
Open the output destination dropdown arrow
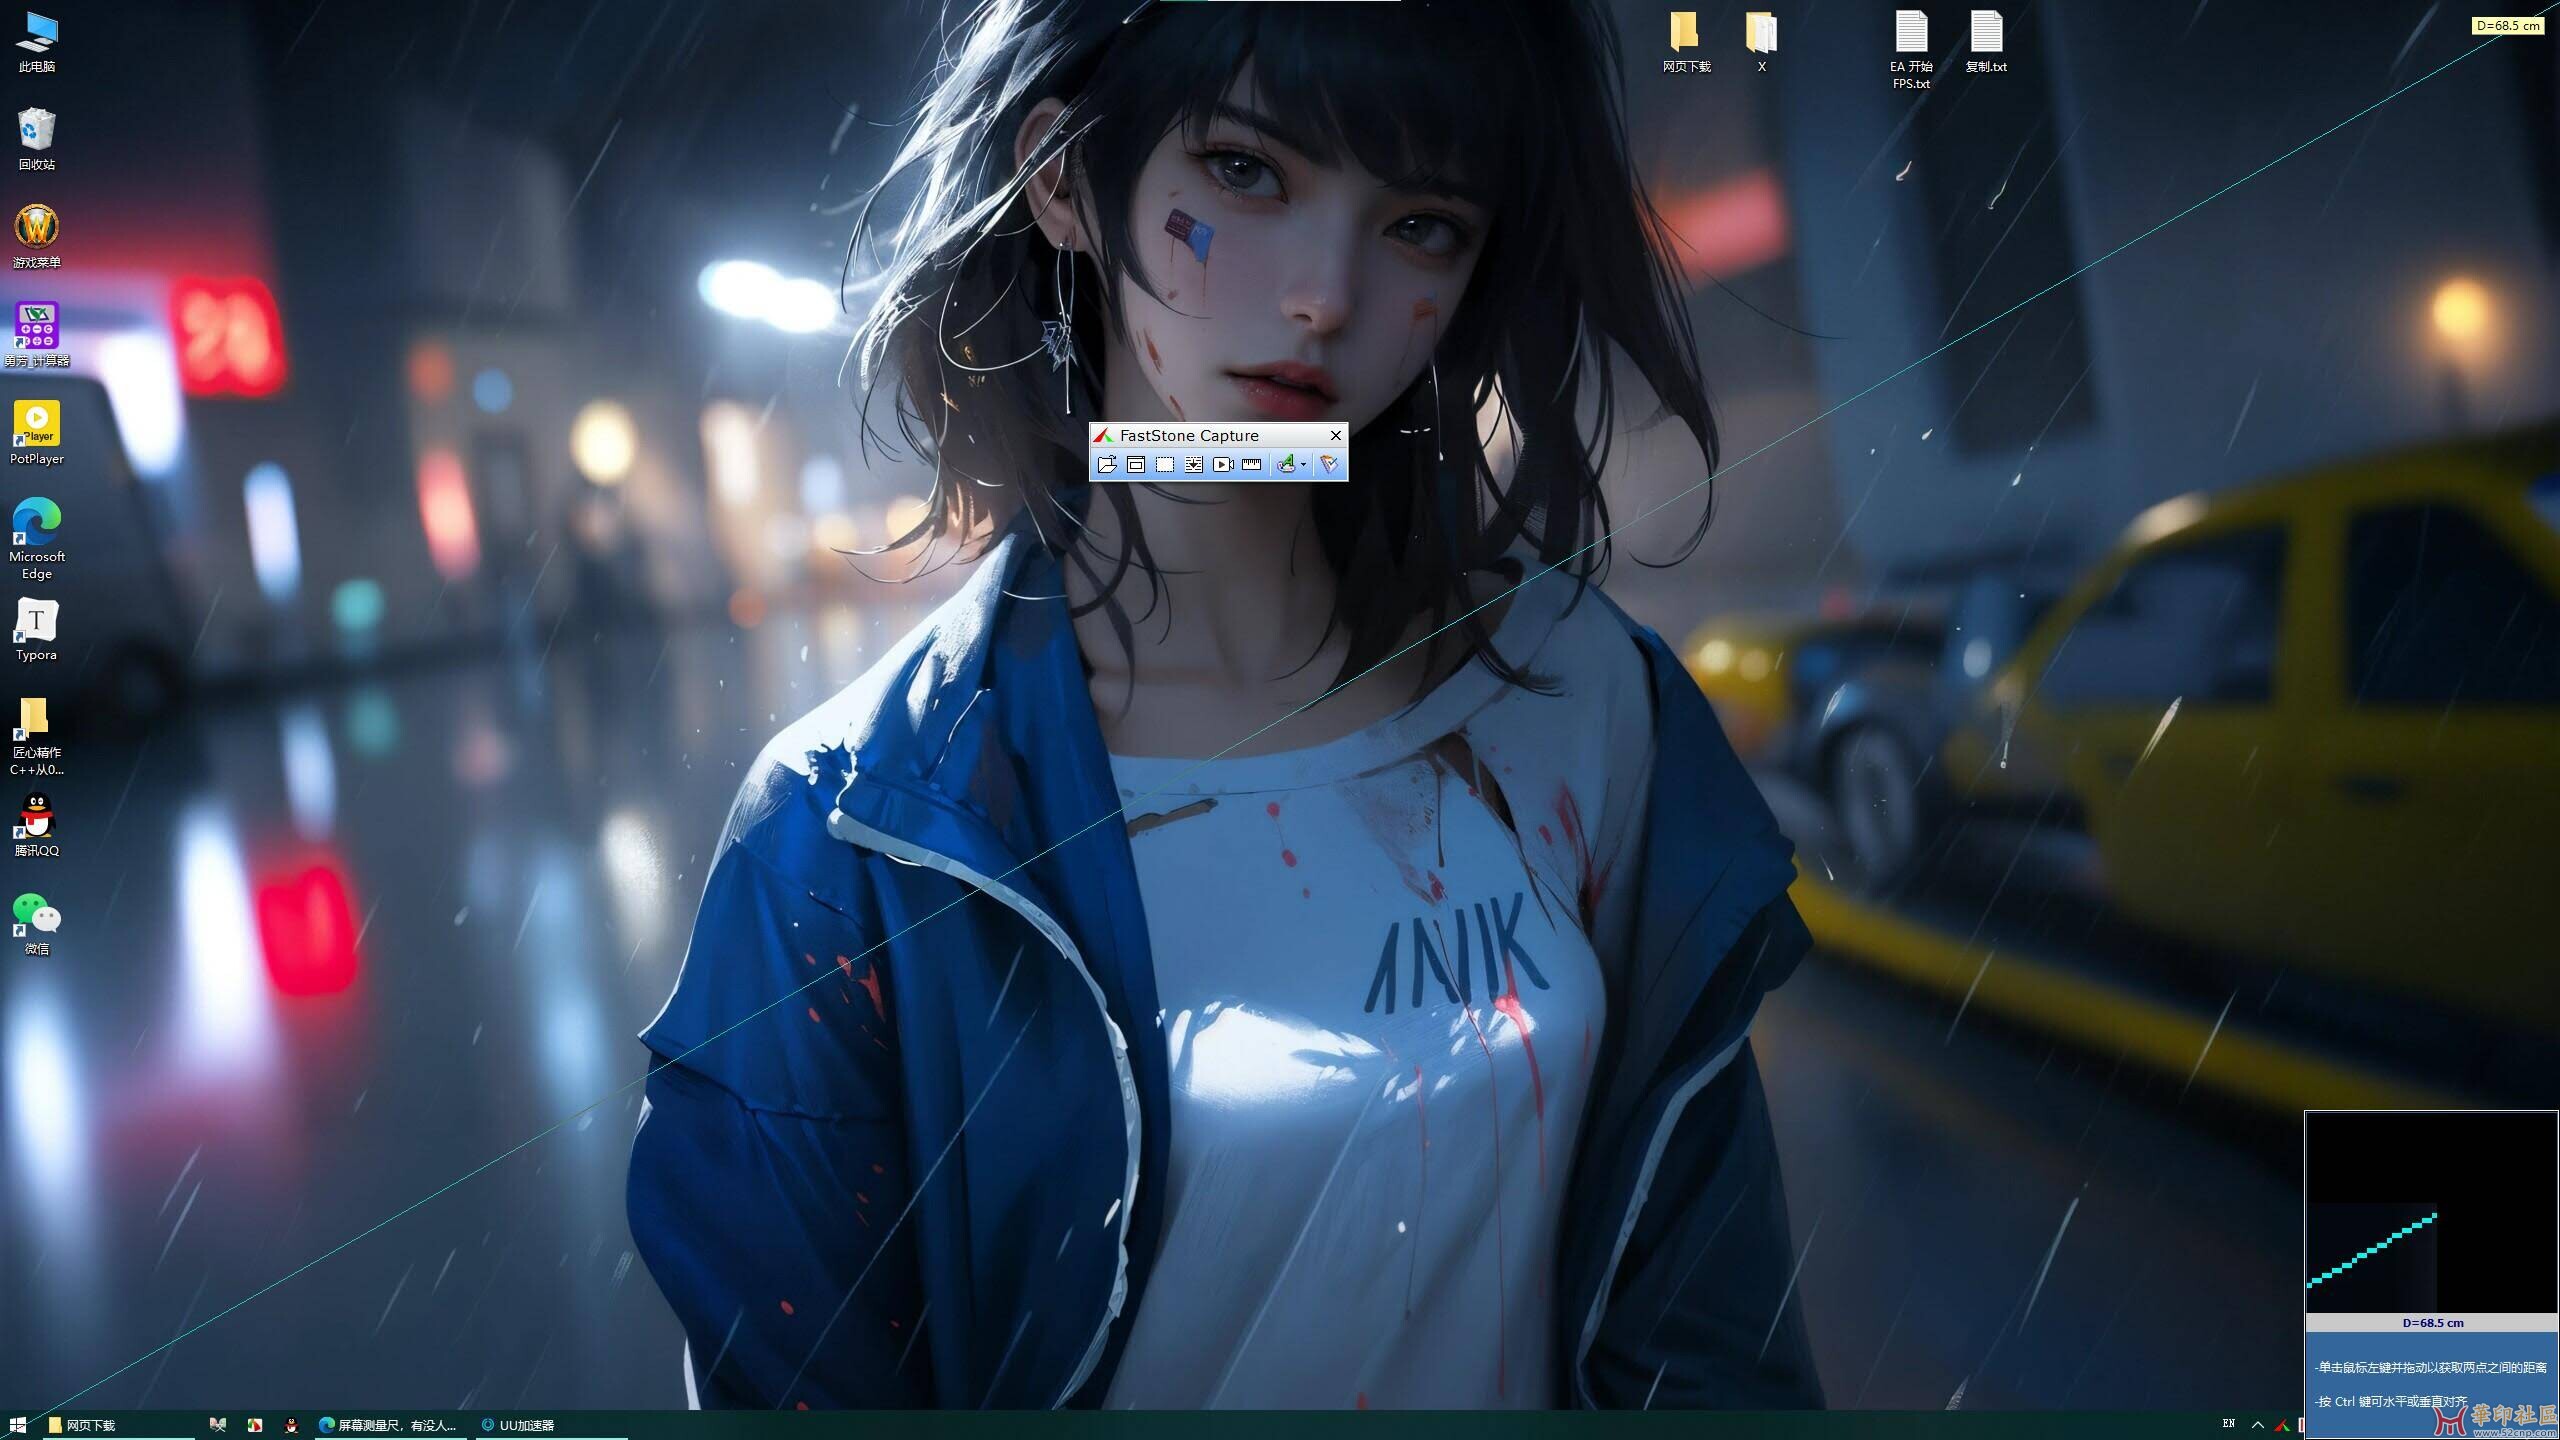tap(1304, 464)
